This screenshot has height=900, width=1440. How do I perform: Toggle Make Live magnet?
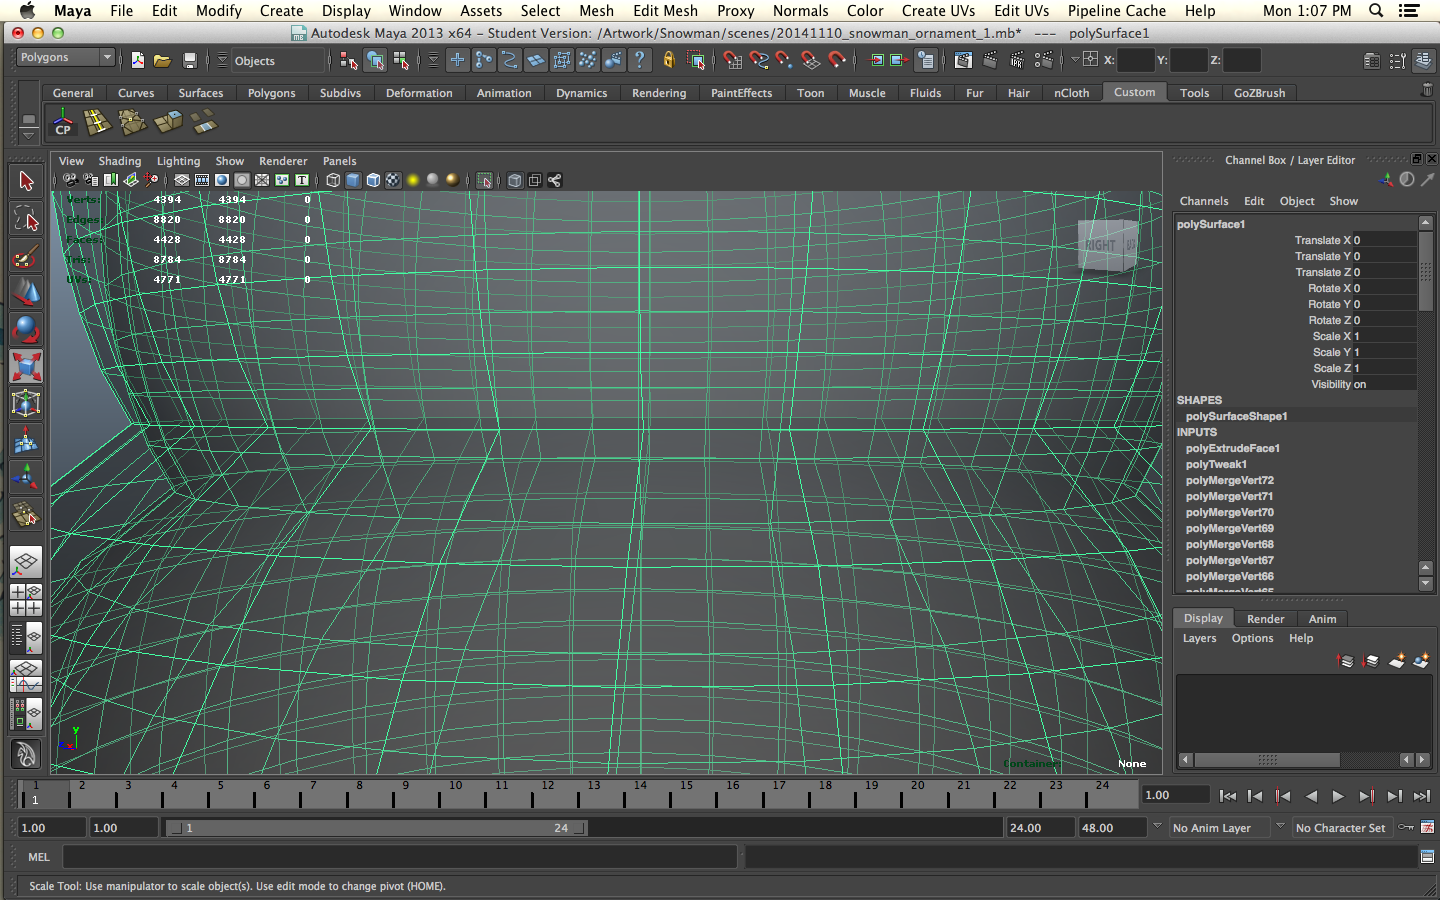point(837,60)
